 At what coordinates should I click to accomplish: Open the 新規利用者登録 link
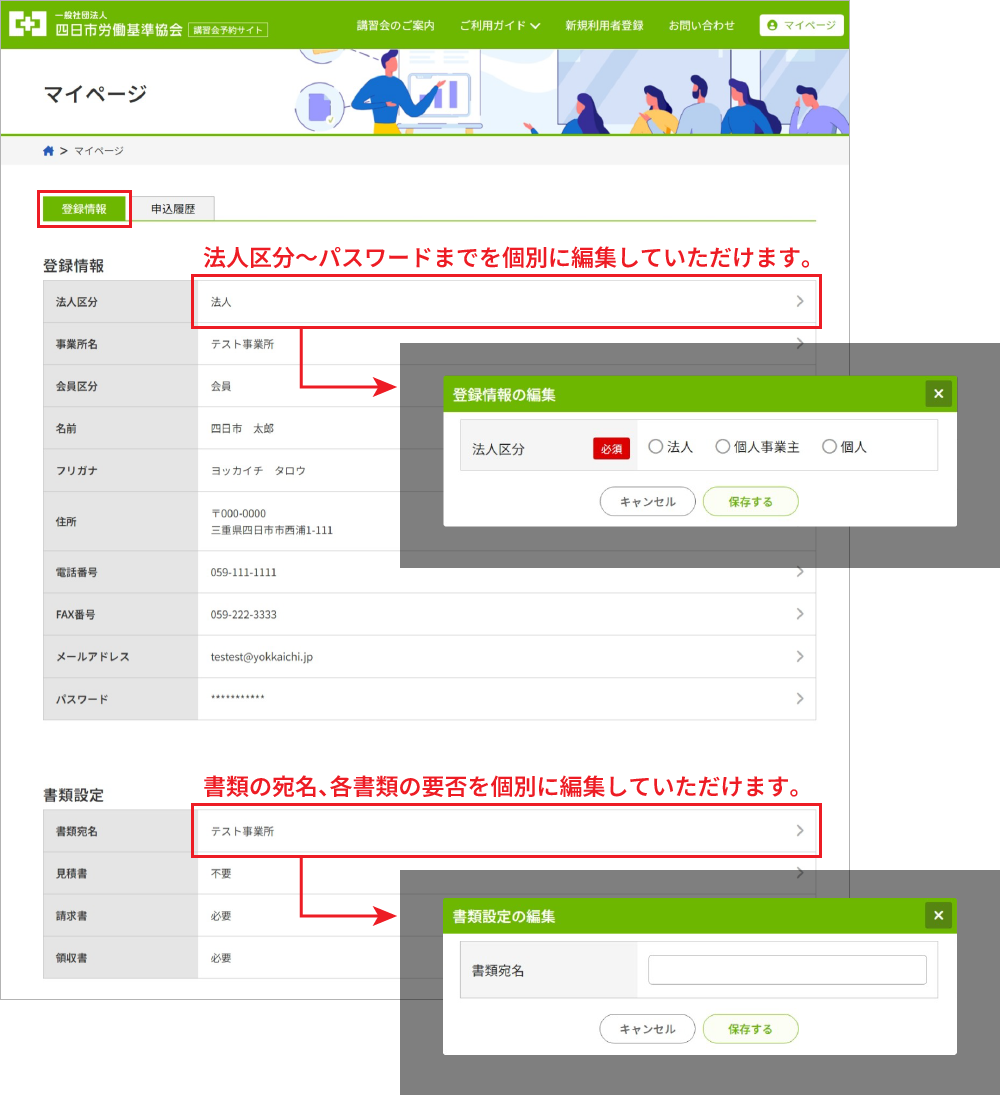(604, 25)
